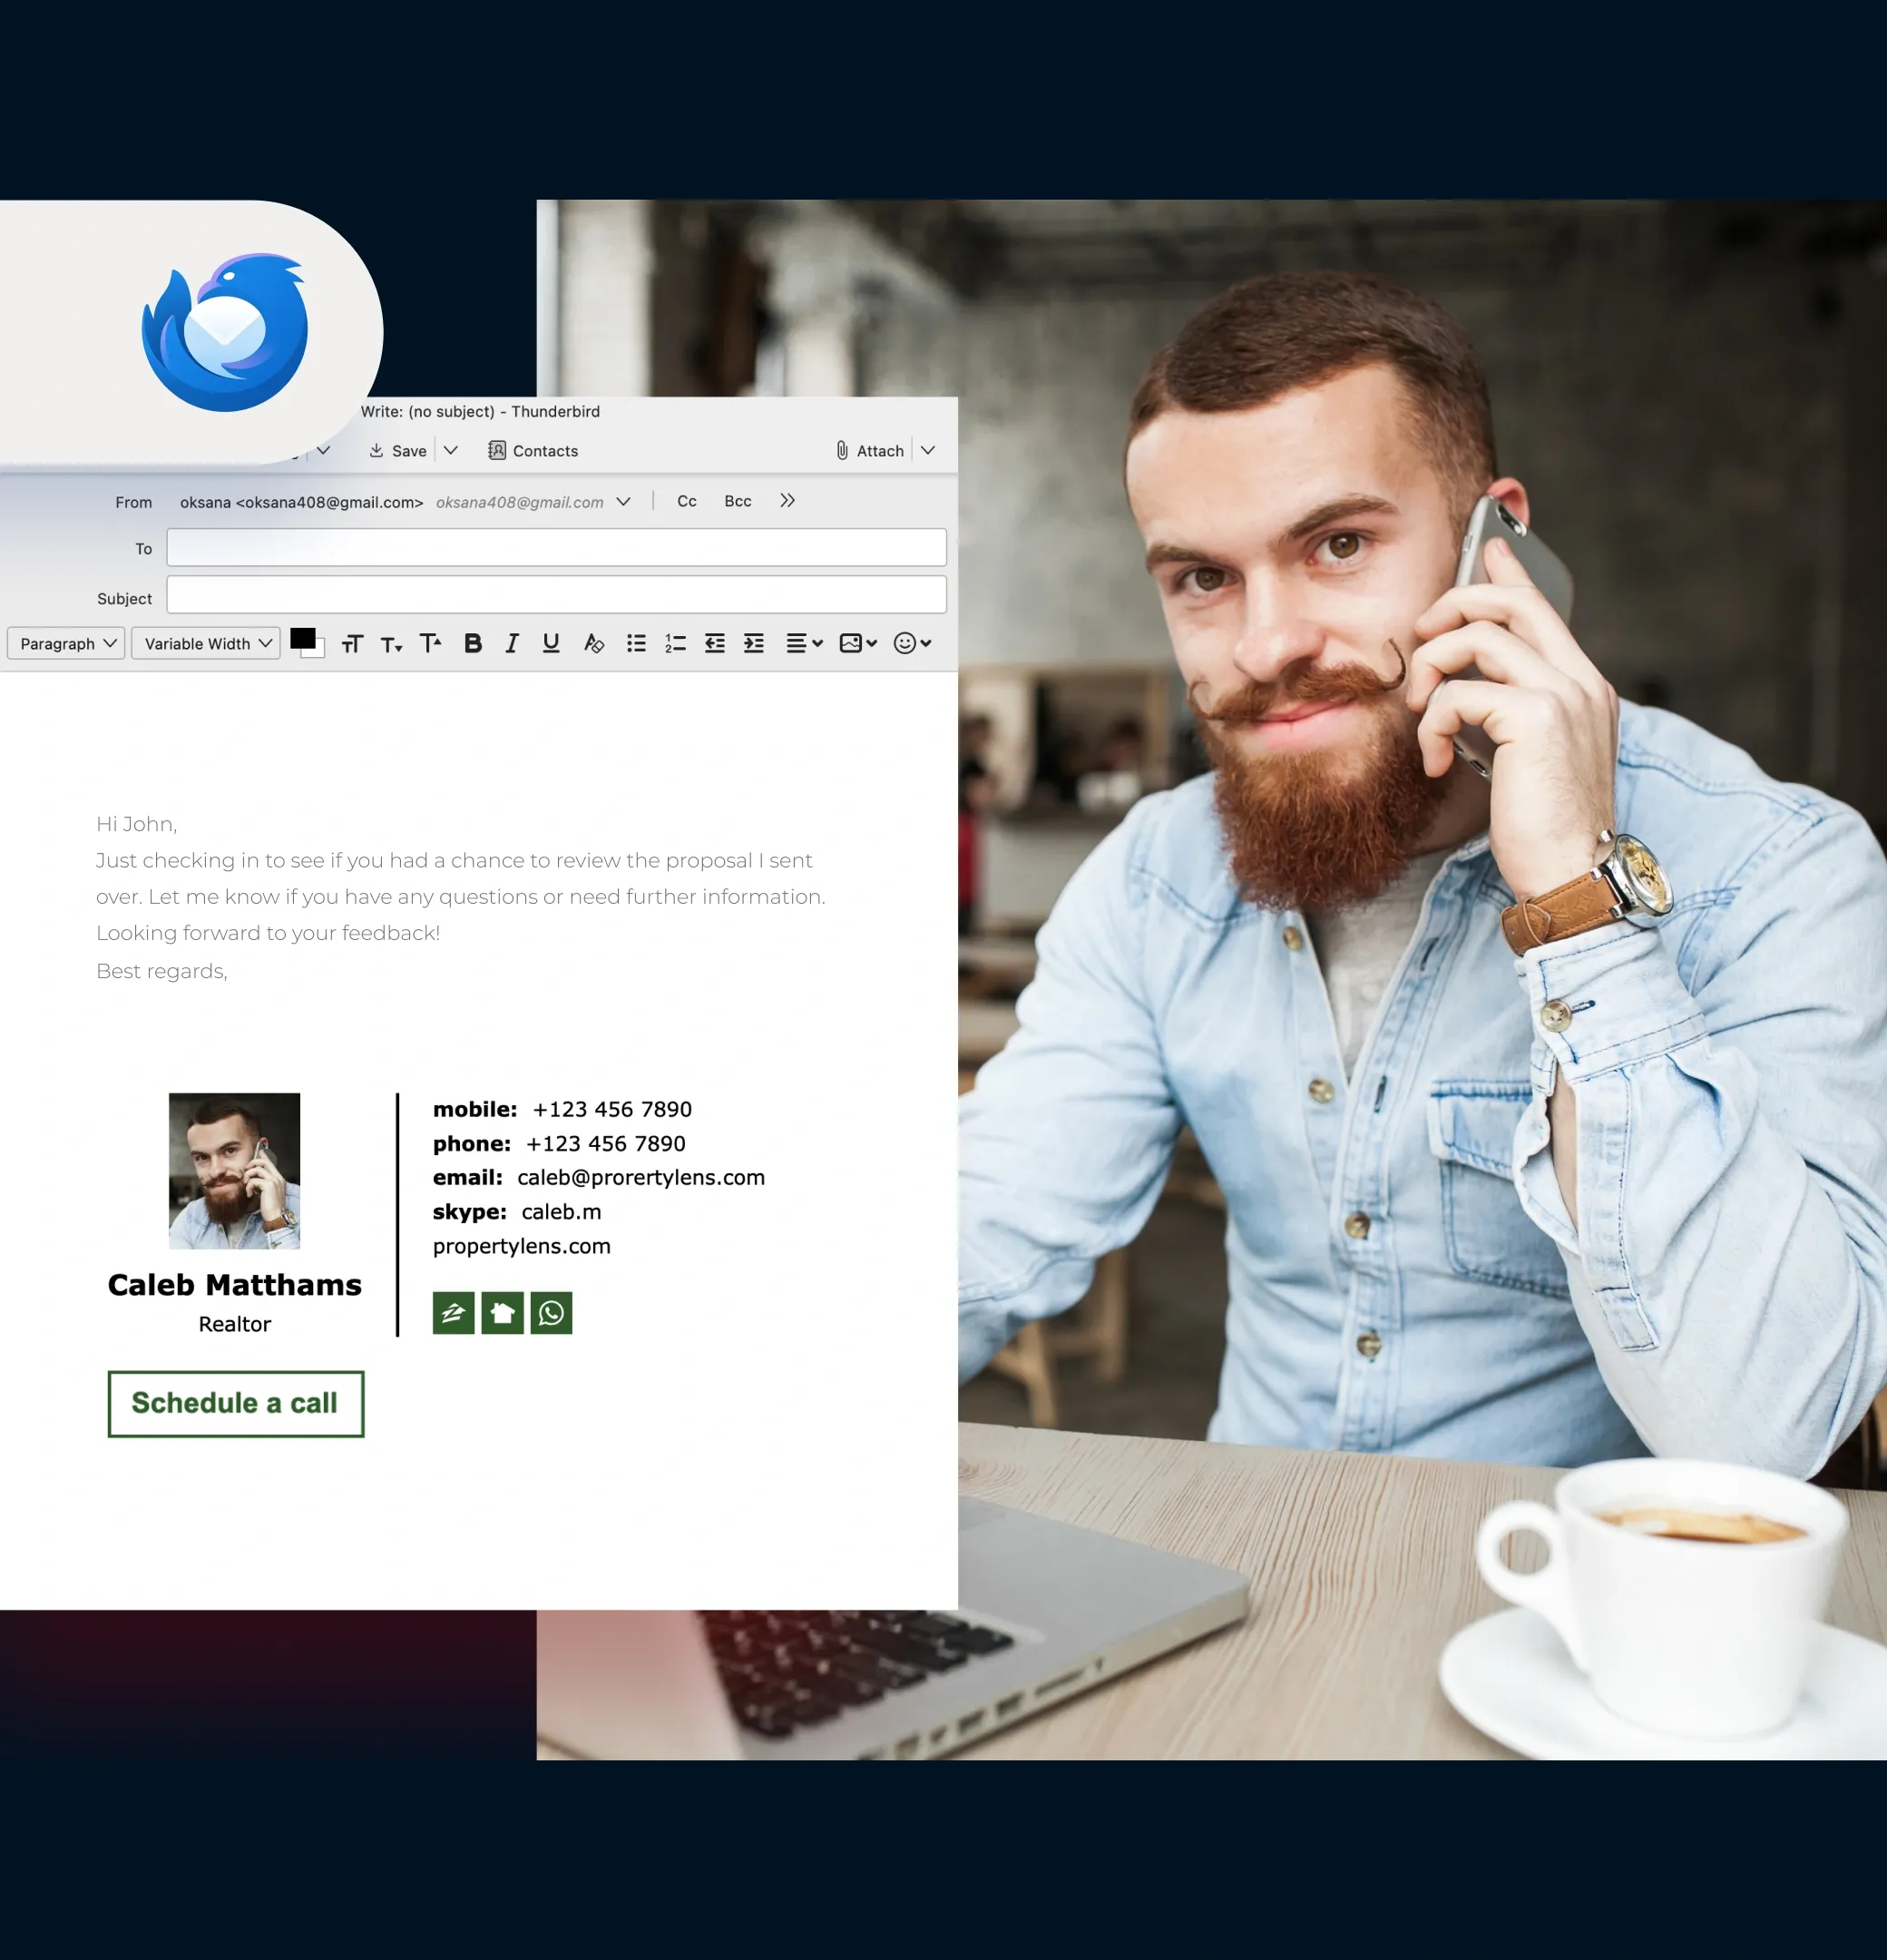Screen dimensions: 1887x1960
Task: Click the text alignment icon
Action: 796,642
